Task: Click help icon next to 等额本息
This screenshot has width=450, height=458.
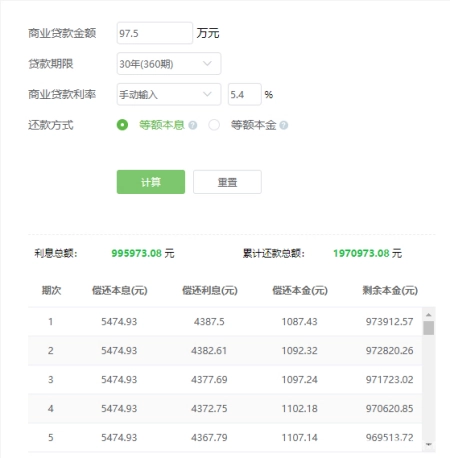Action: point(193,125)
